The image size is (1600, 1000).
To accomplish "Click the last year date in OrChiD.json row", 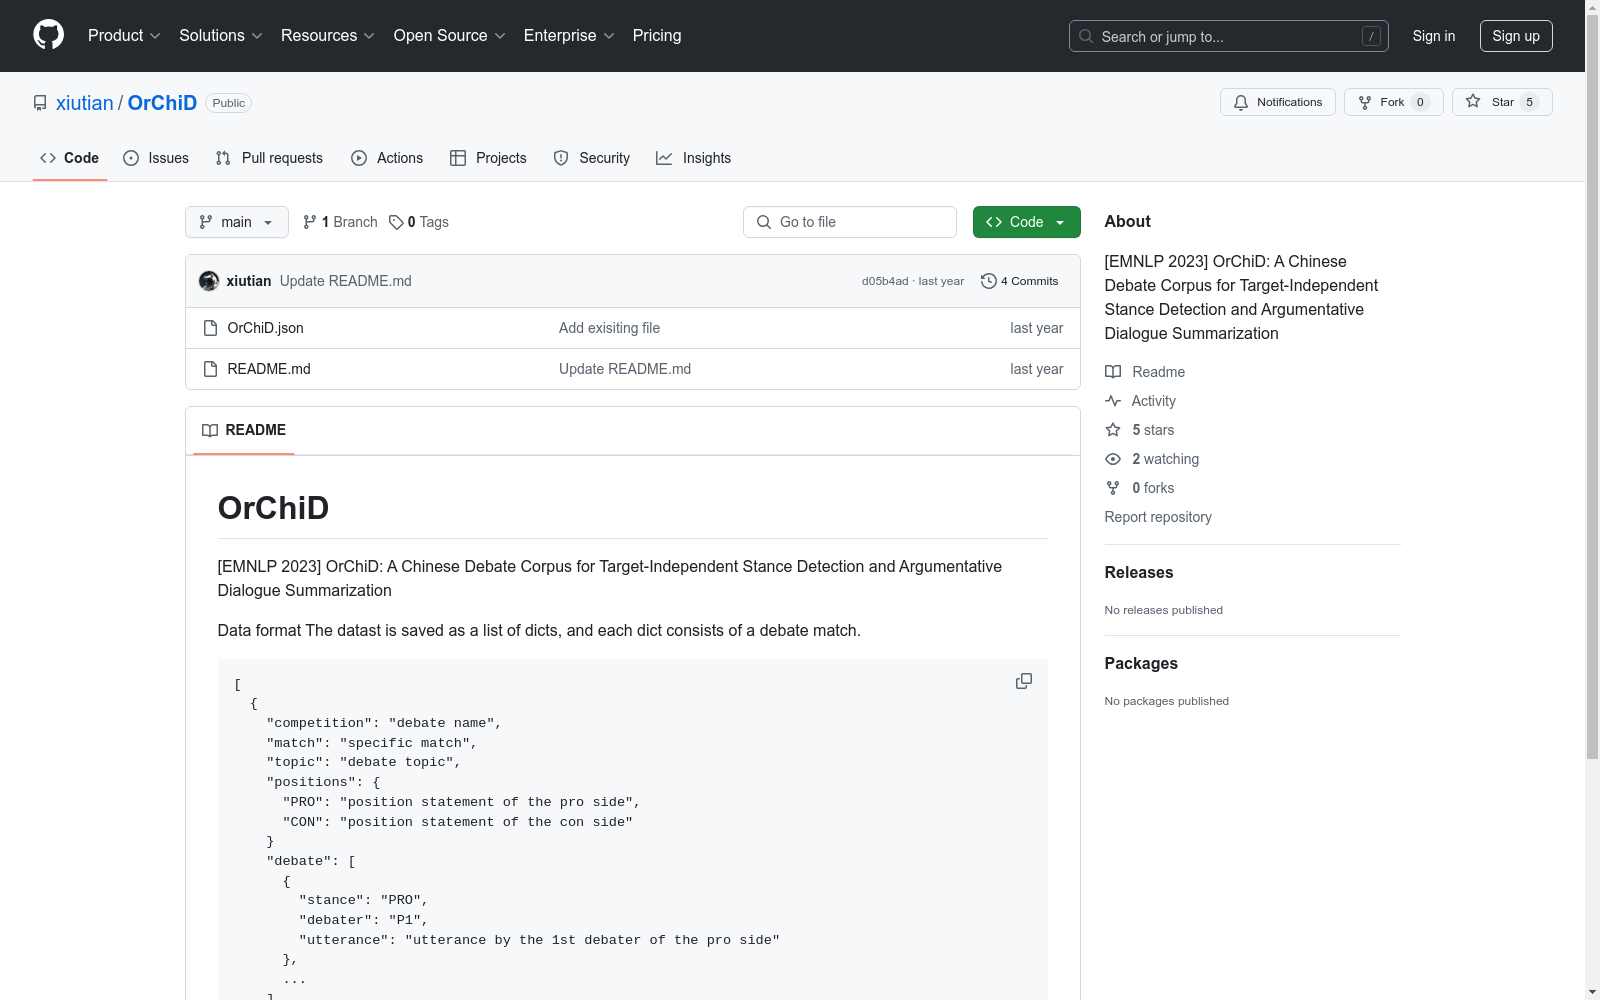I will [x=1036, y=328].
